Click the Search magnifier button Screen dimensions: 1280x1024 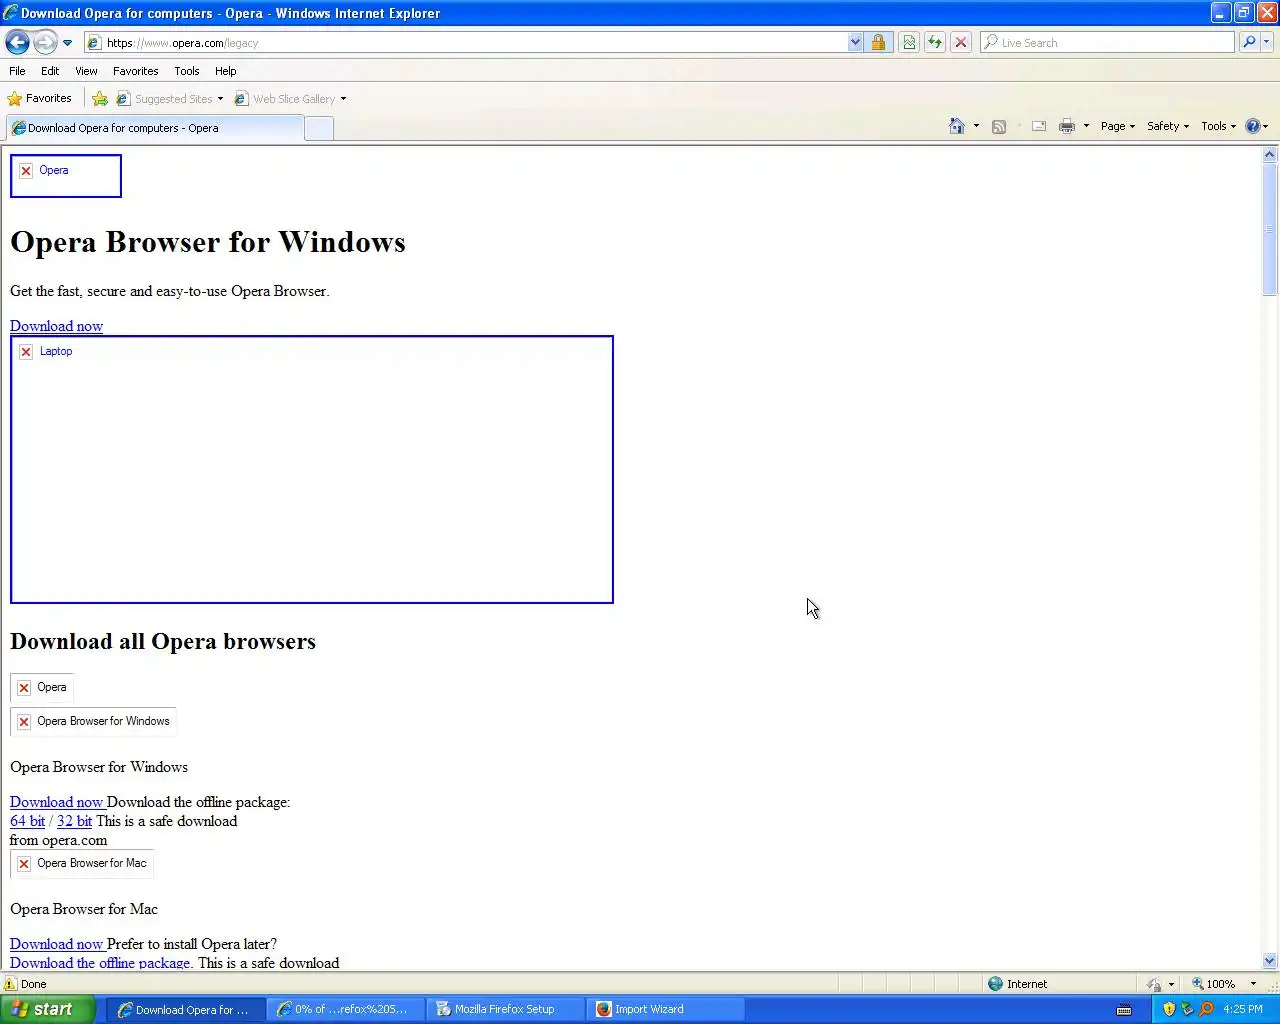[x=1249, y=43]
